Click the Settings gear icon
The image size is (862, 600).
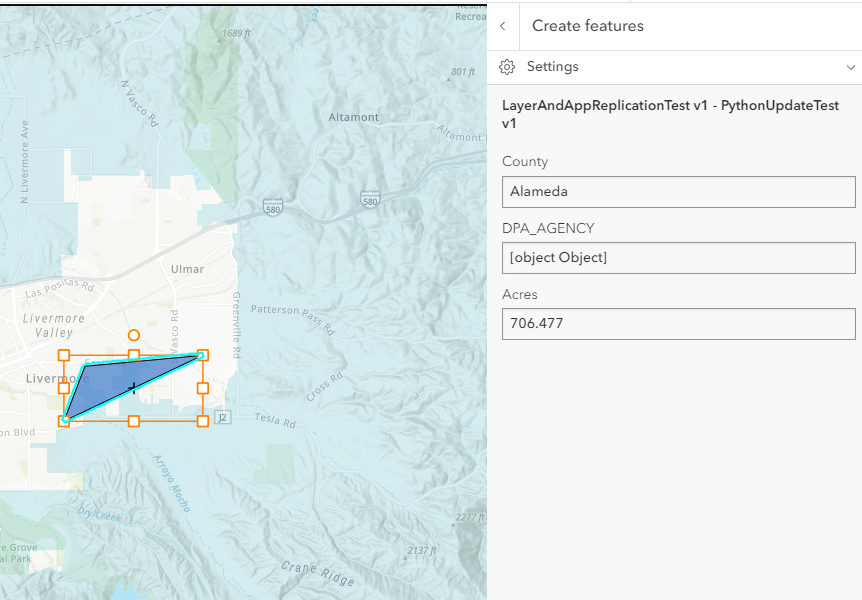[507, 67]
